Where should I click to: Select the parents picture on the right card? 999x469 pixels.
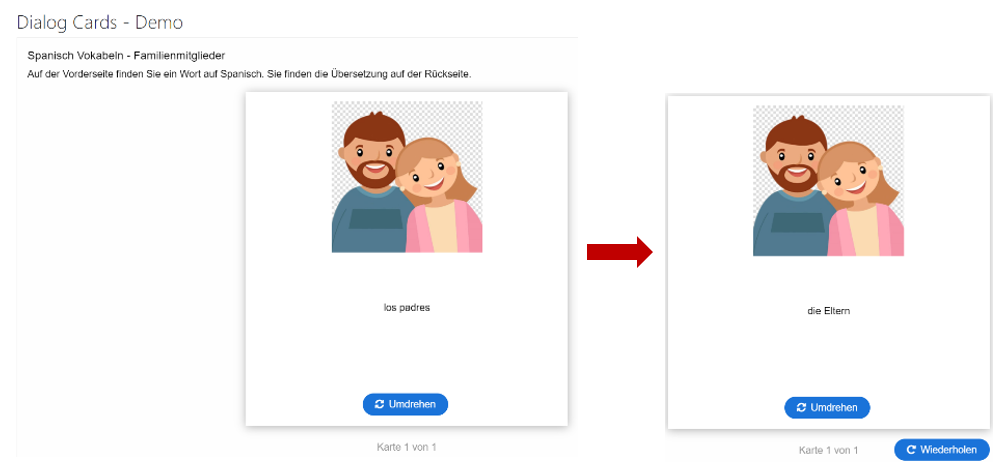[x=828, y=181]
